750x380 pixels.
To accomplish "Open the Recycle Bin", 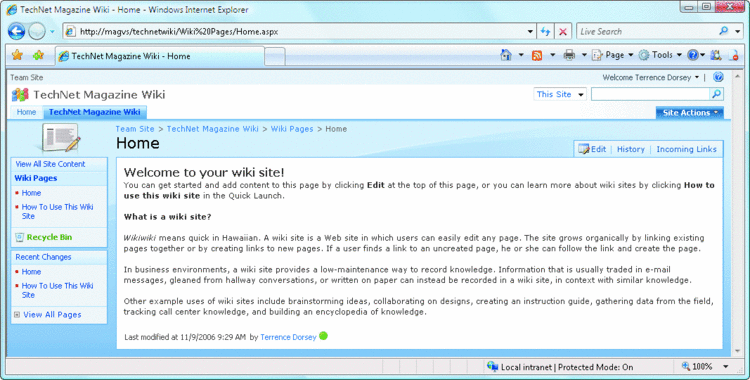I will [49, 237].
